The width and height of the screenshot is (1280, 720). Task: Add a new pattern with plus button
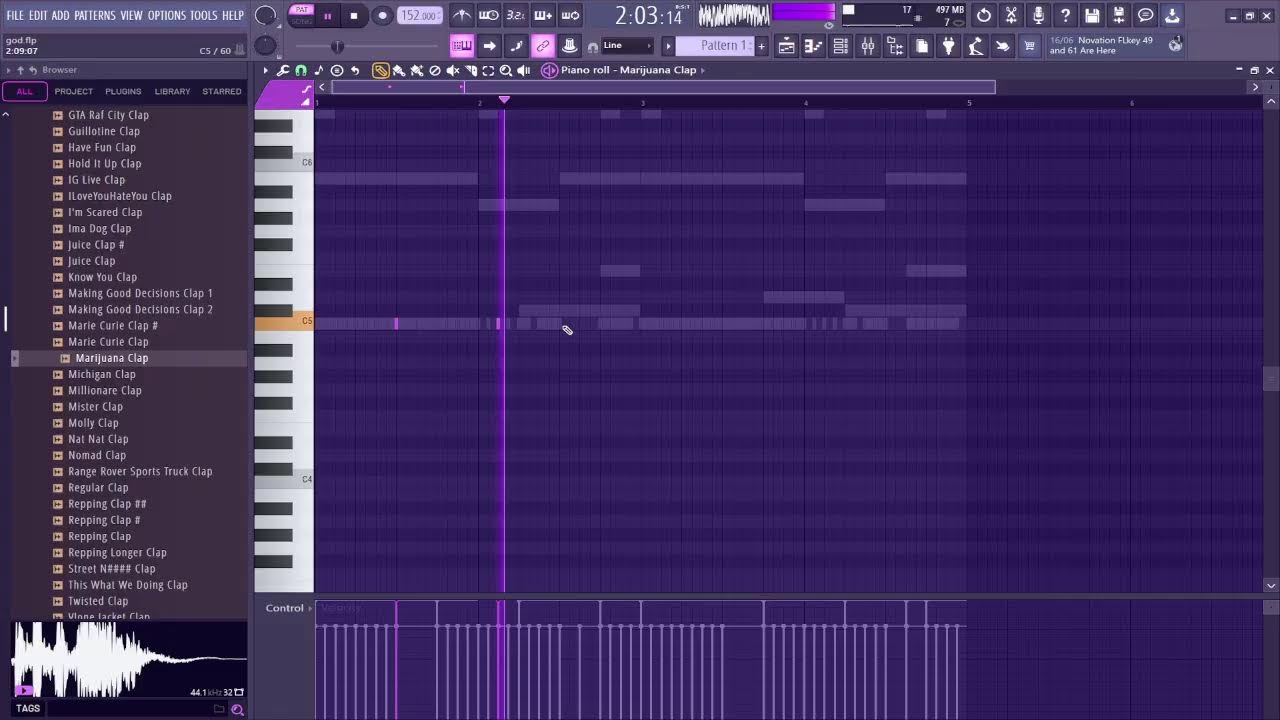(x=761, y=46)
